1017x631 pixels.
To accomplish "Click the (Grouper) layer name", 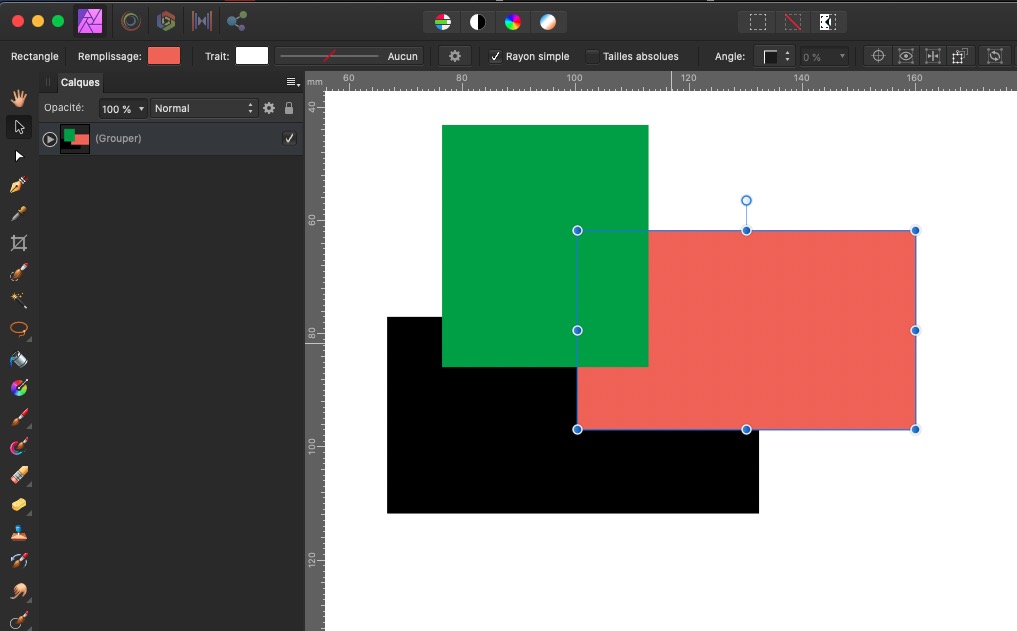I will coord(118,138).
